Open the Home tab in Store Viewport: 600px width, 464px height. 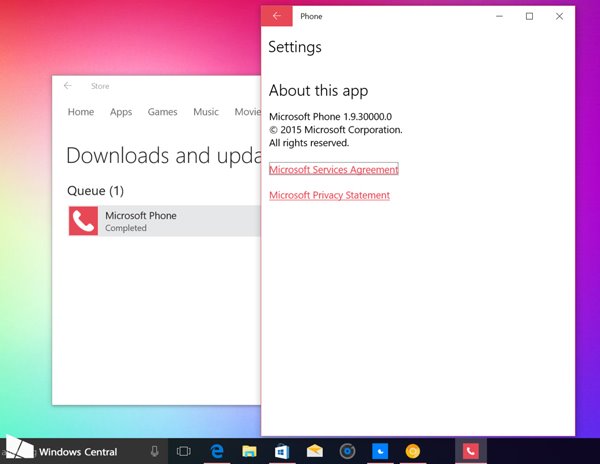81,112
